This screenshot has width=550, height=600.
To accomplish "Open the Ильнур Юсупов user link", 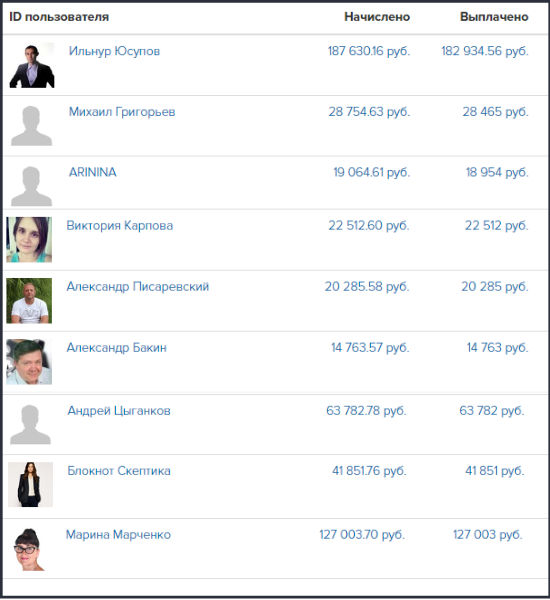I will point(114,51).
